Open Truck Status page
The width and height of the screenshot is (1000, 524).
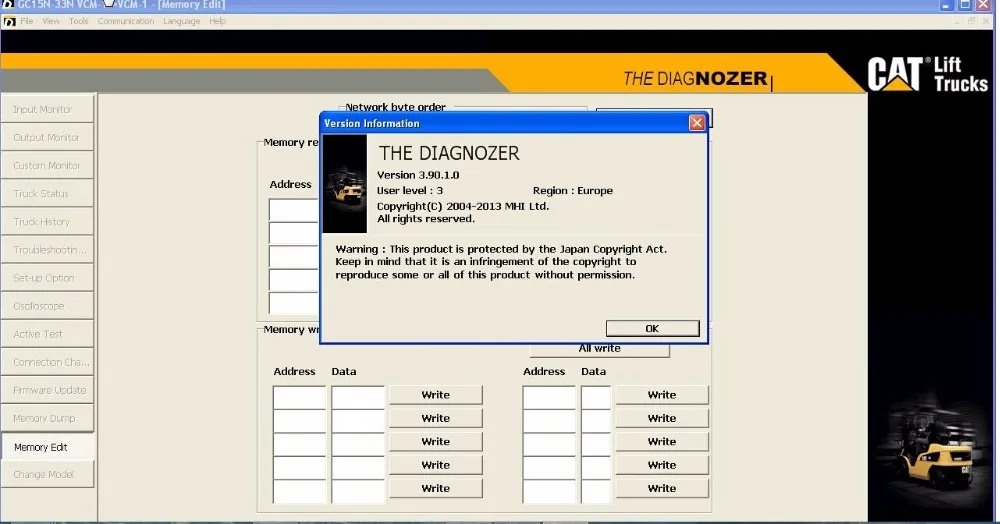[x=48, y=193]
